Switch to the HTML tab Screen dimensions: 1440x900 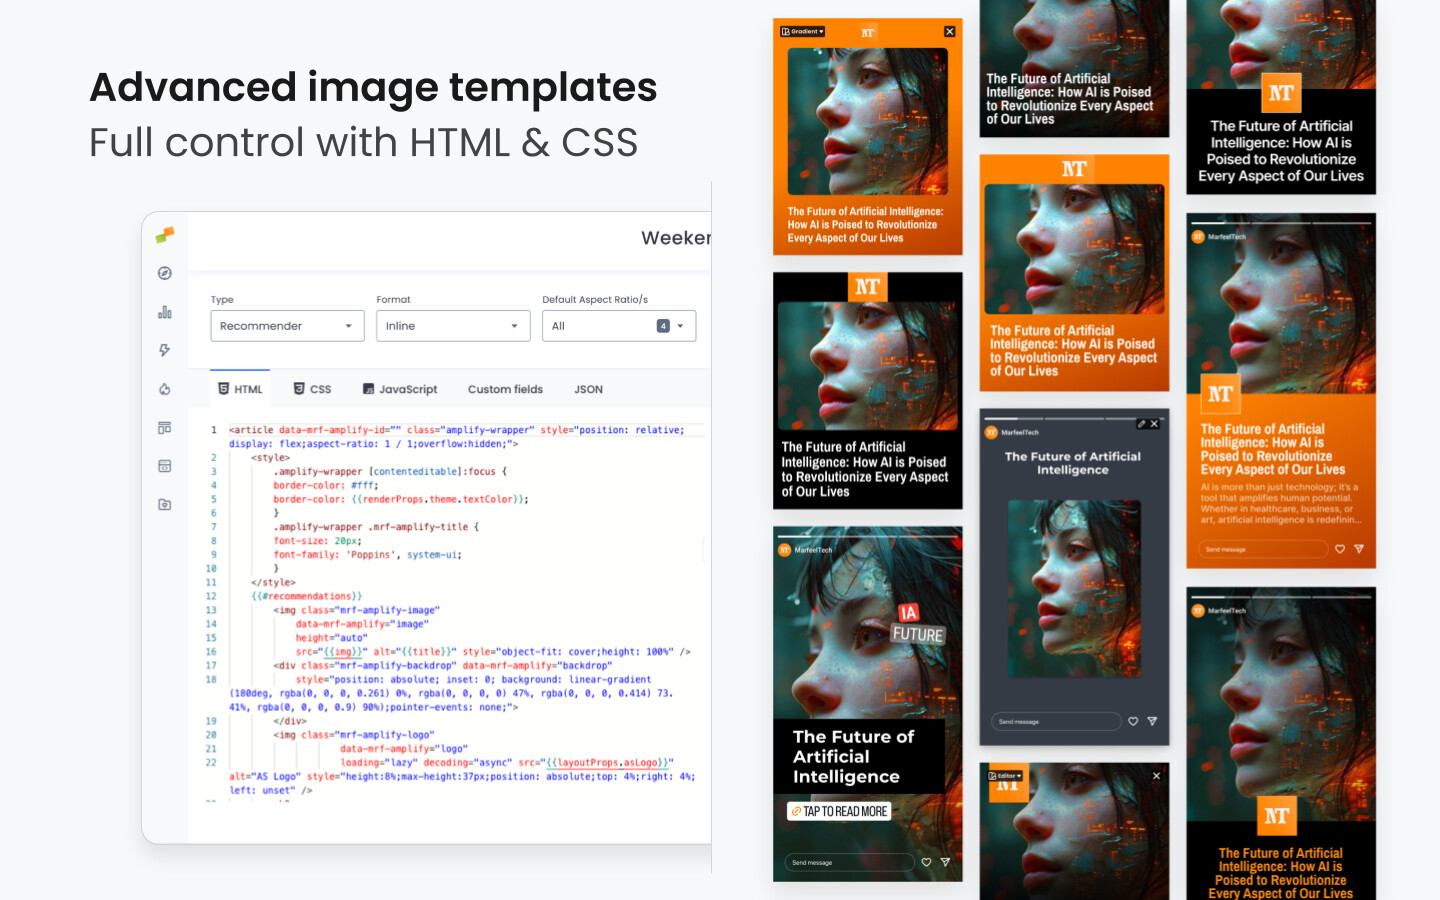tap(240, 389)
